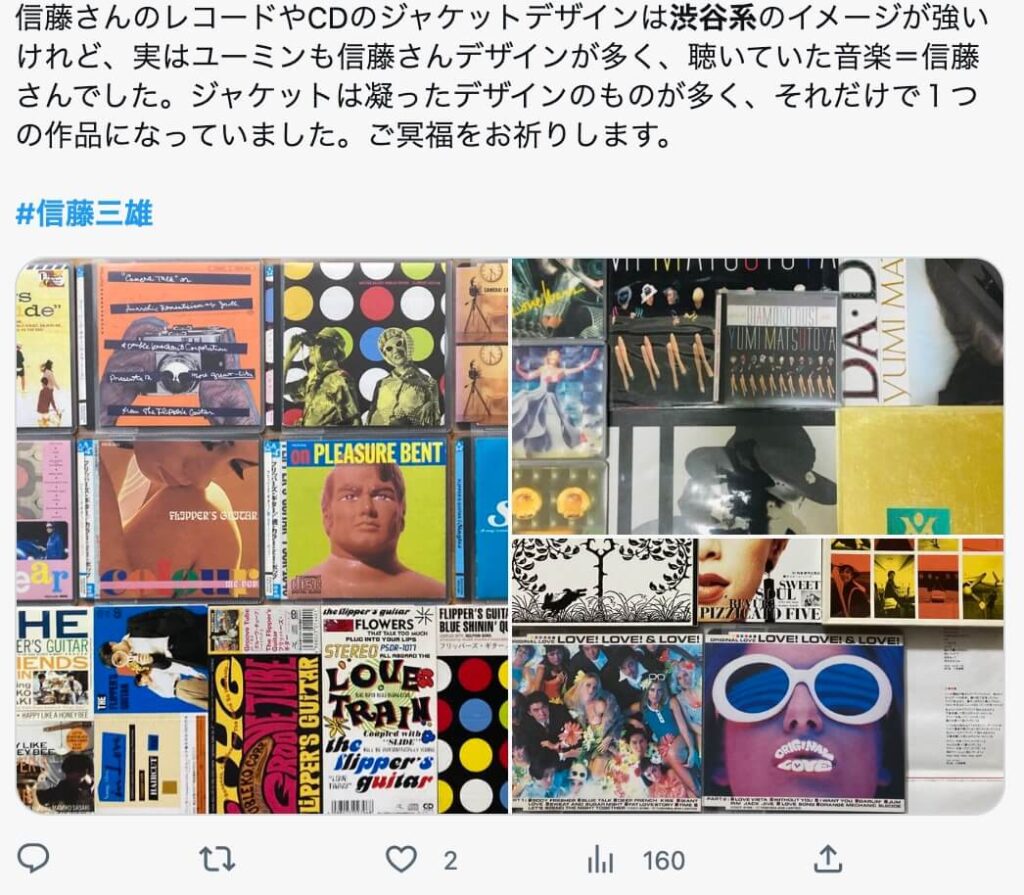
Task: Click the share upload icon
Action: 827,858
